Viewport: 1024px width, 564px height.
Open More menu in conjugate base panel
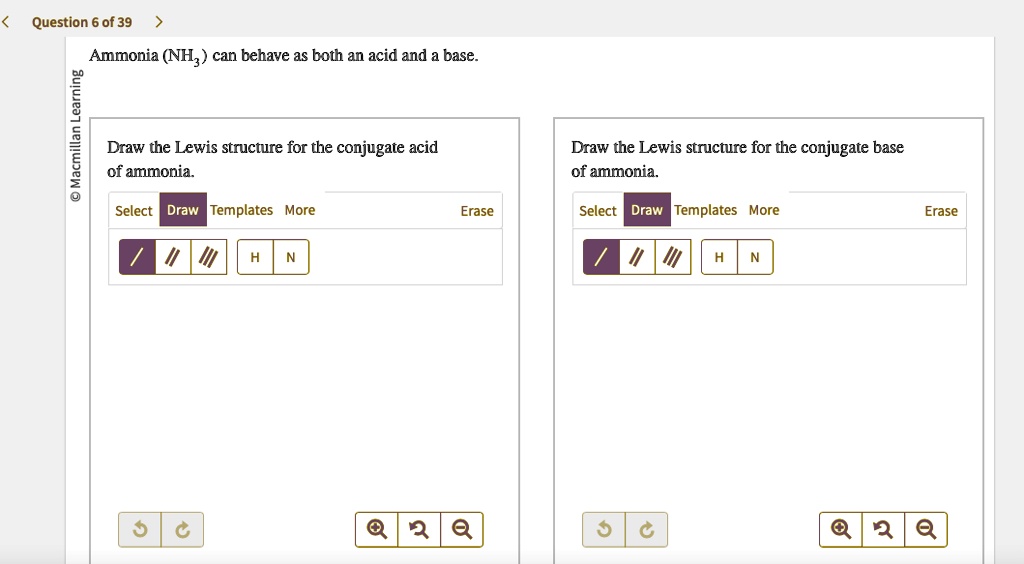764,210
